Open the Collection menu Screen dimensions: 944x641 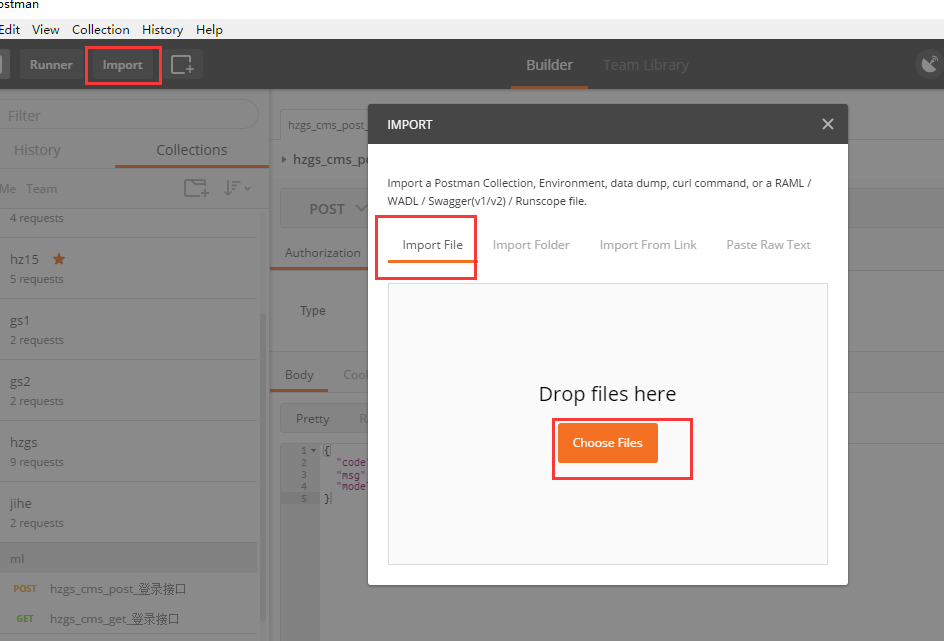click(x=101, y=29)
